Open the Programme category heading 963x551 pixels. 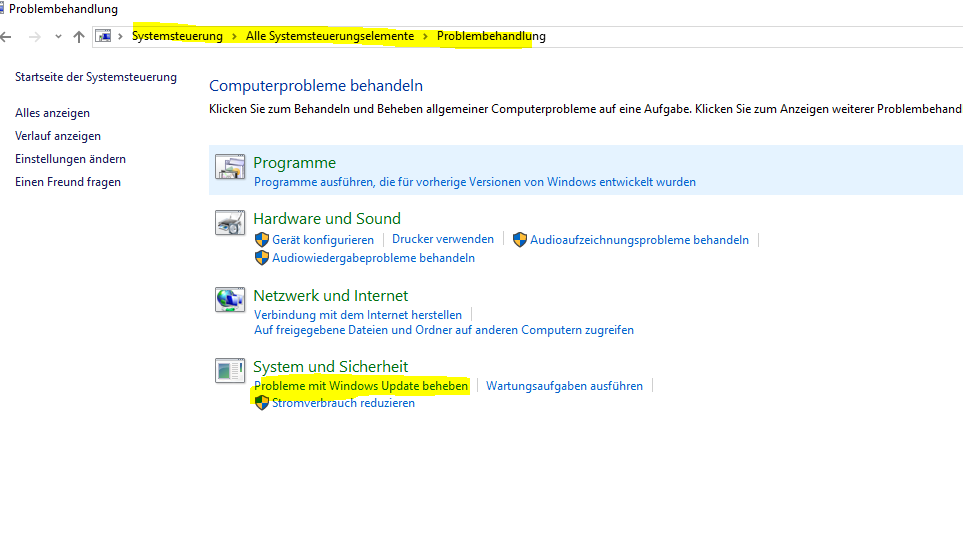click(x=295, y=163)
